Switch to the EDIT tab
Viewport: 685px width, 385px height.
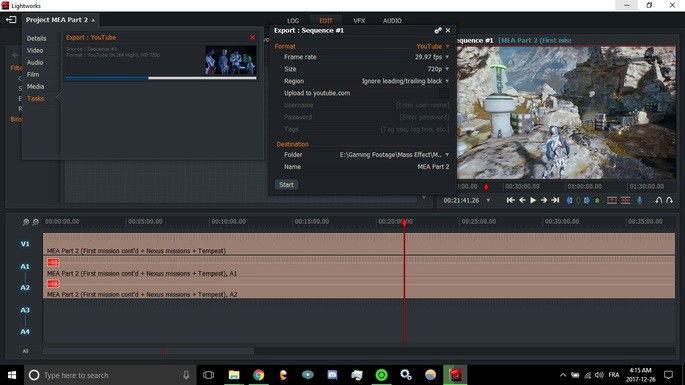326,21
